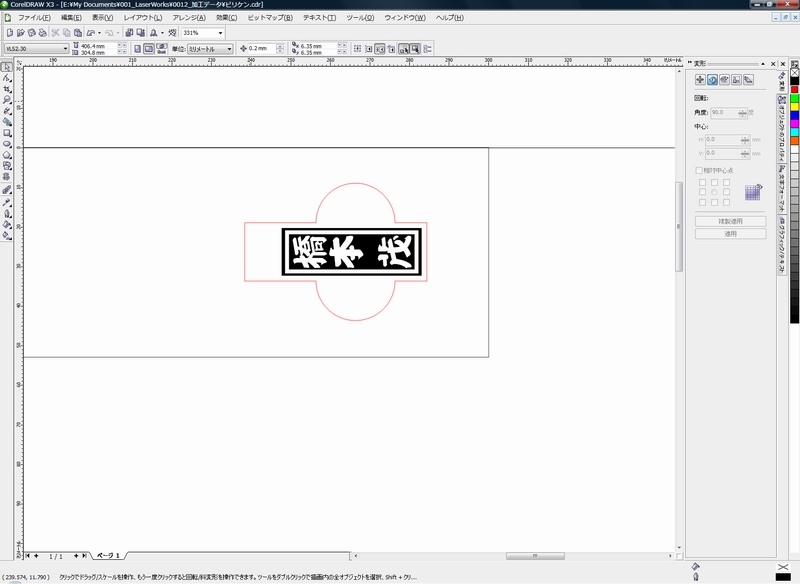
Task: Pick the red swatch in the color palette
Action: point(794,90)
